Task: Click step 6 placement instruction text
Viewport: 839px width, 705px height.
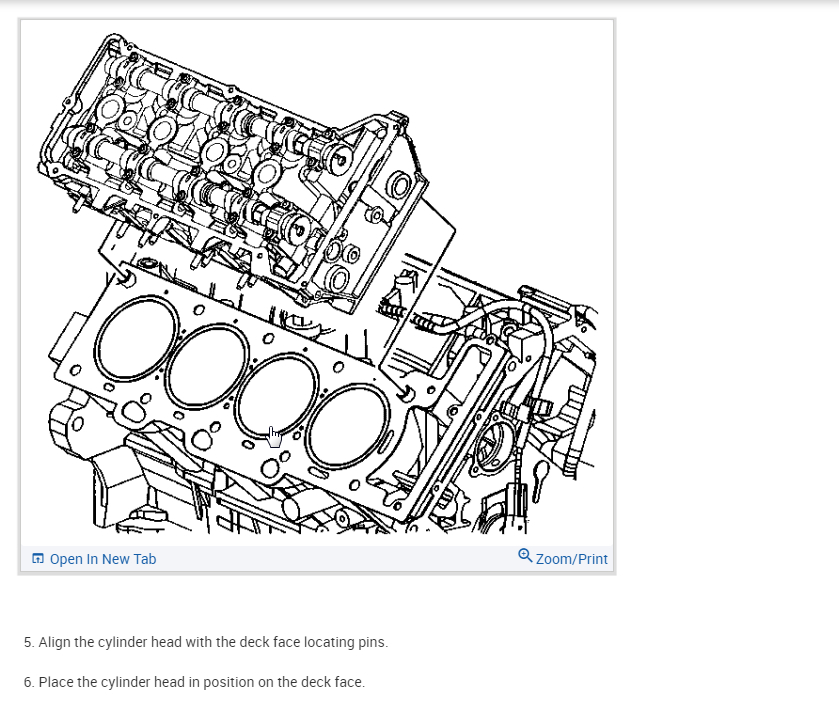Action: pos(194,682)
